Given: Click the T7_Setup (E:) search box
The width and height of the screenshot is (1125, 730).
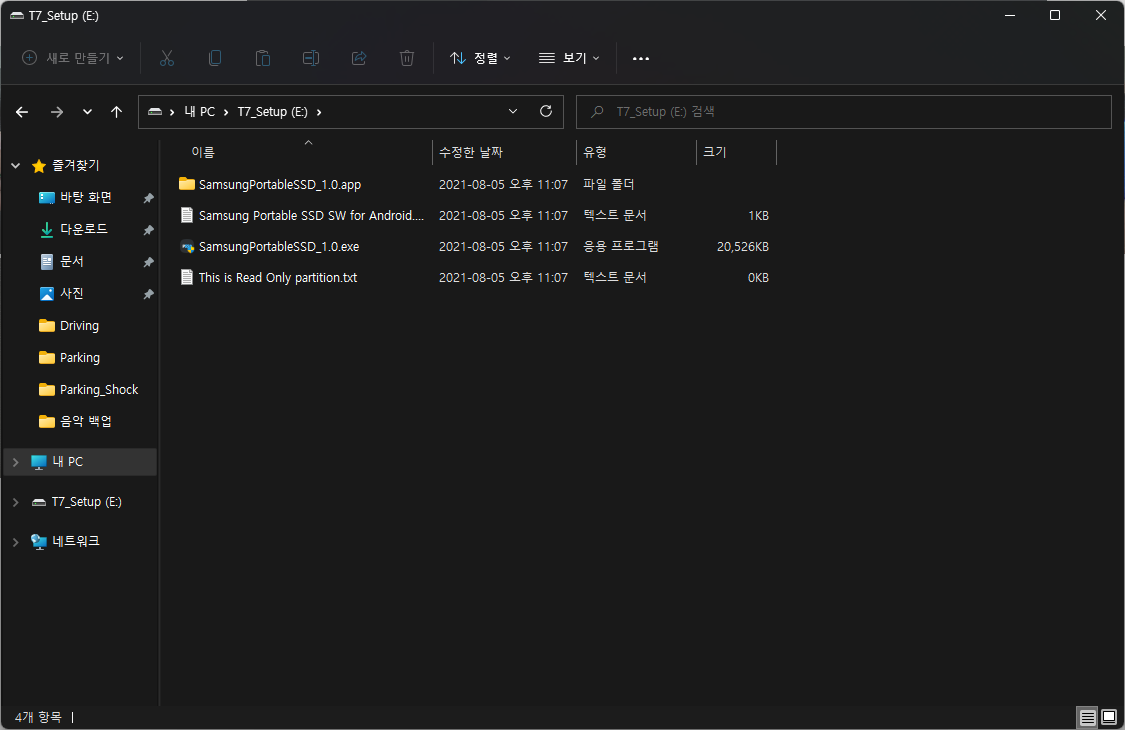Looking at the screenshot, I should [844, 112].
